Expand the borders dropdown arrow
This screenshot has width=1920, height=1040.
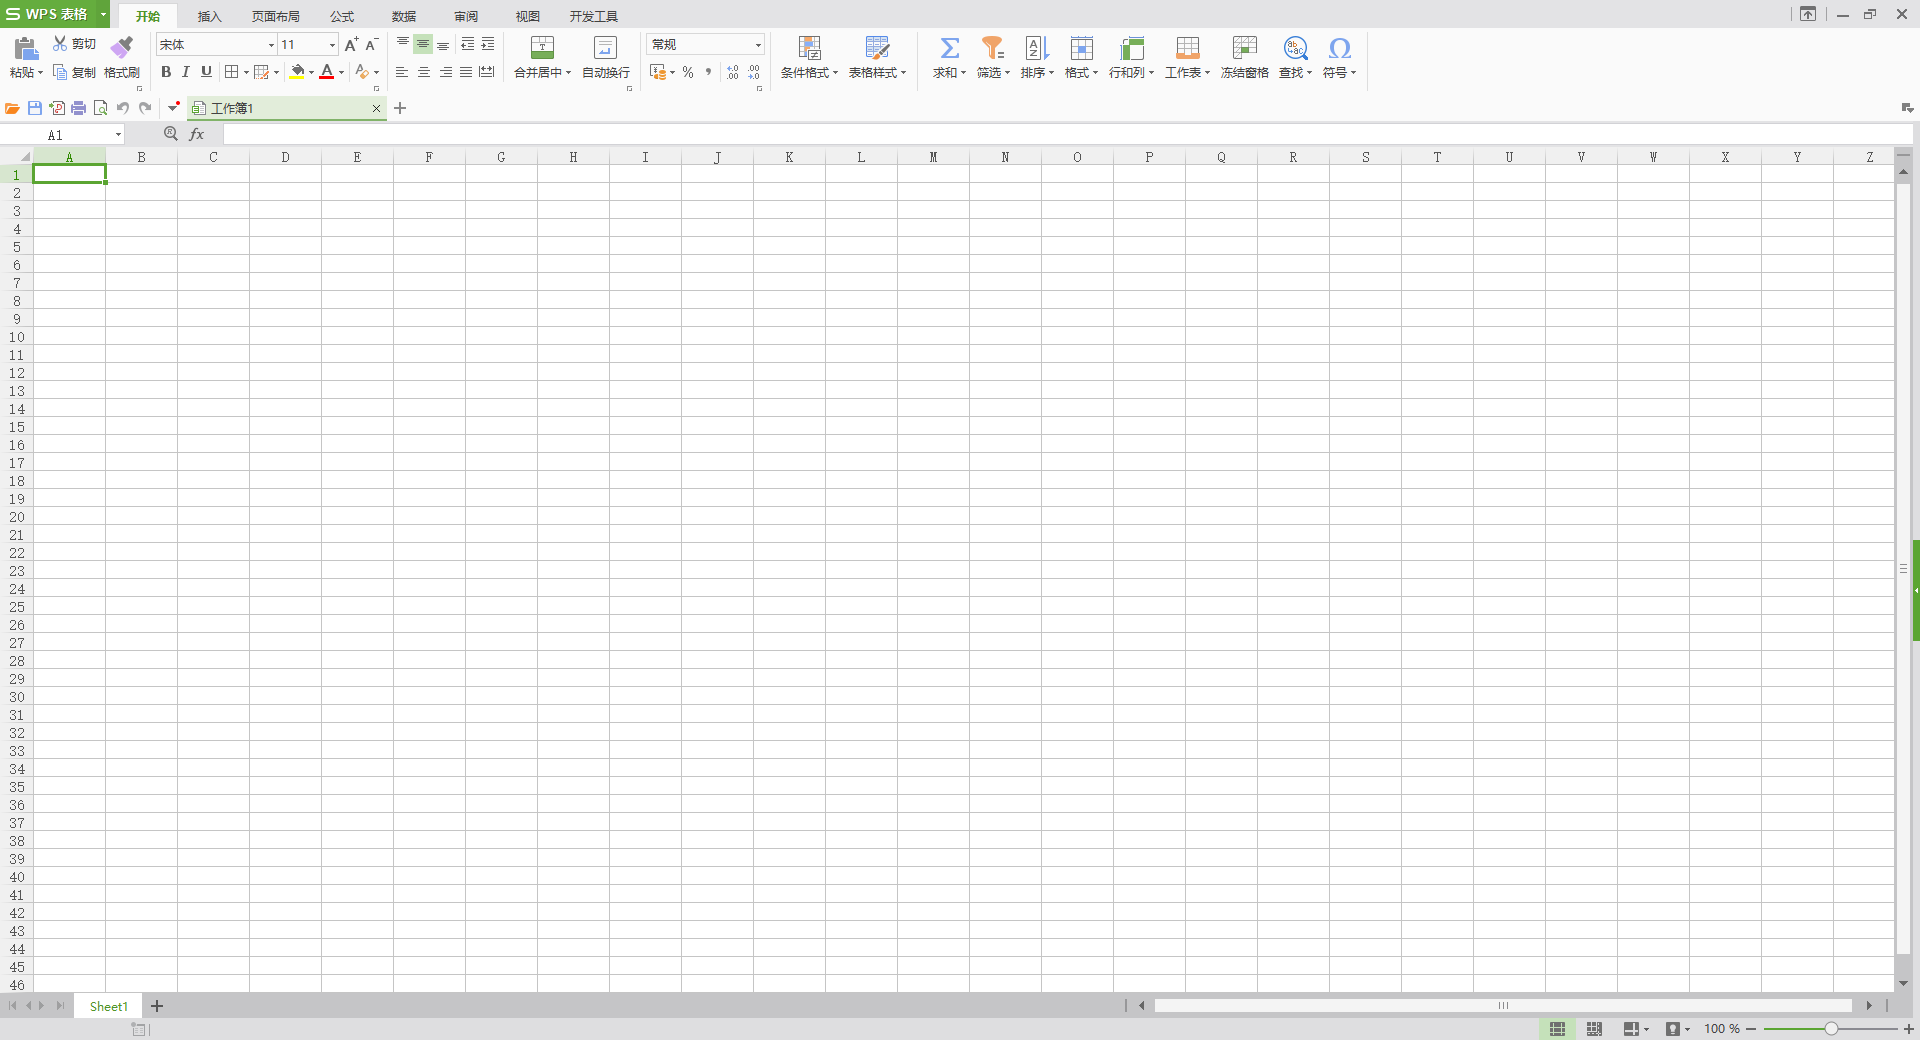246,72
